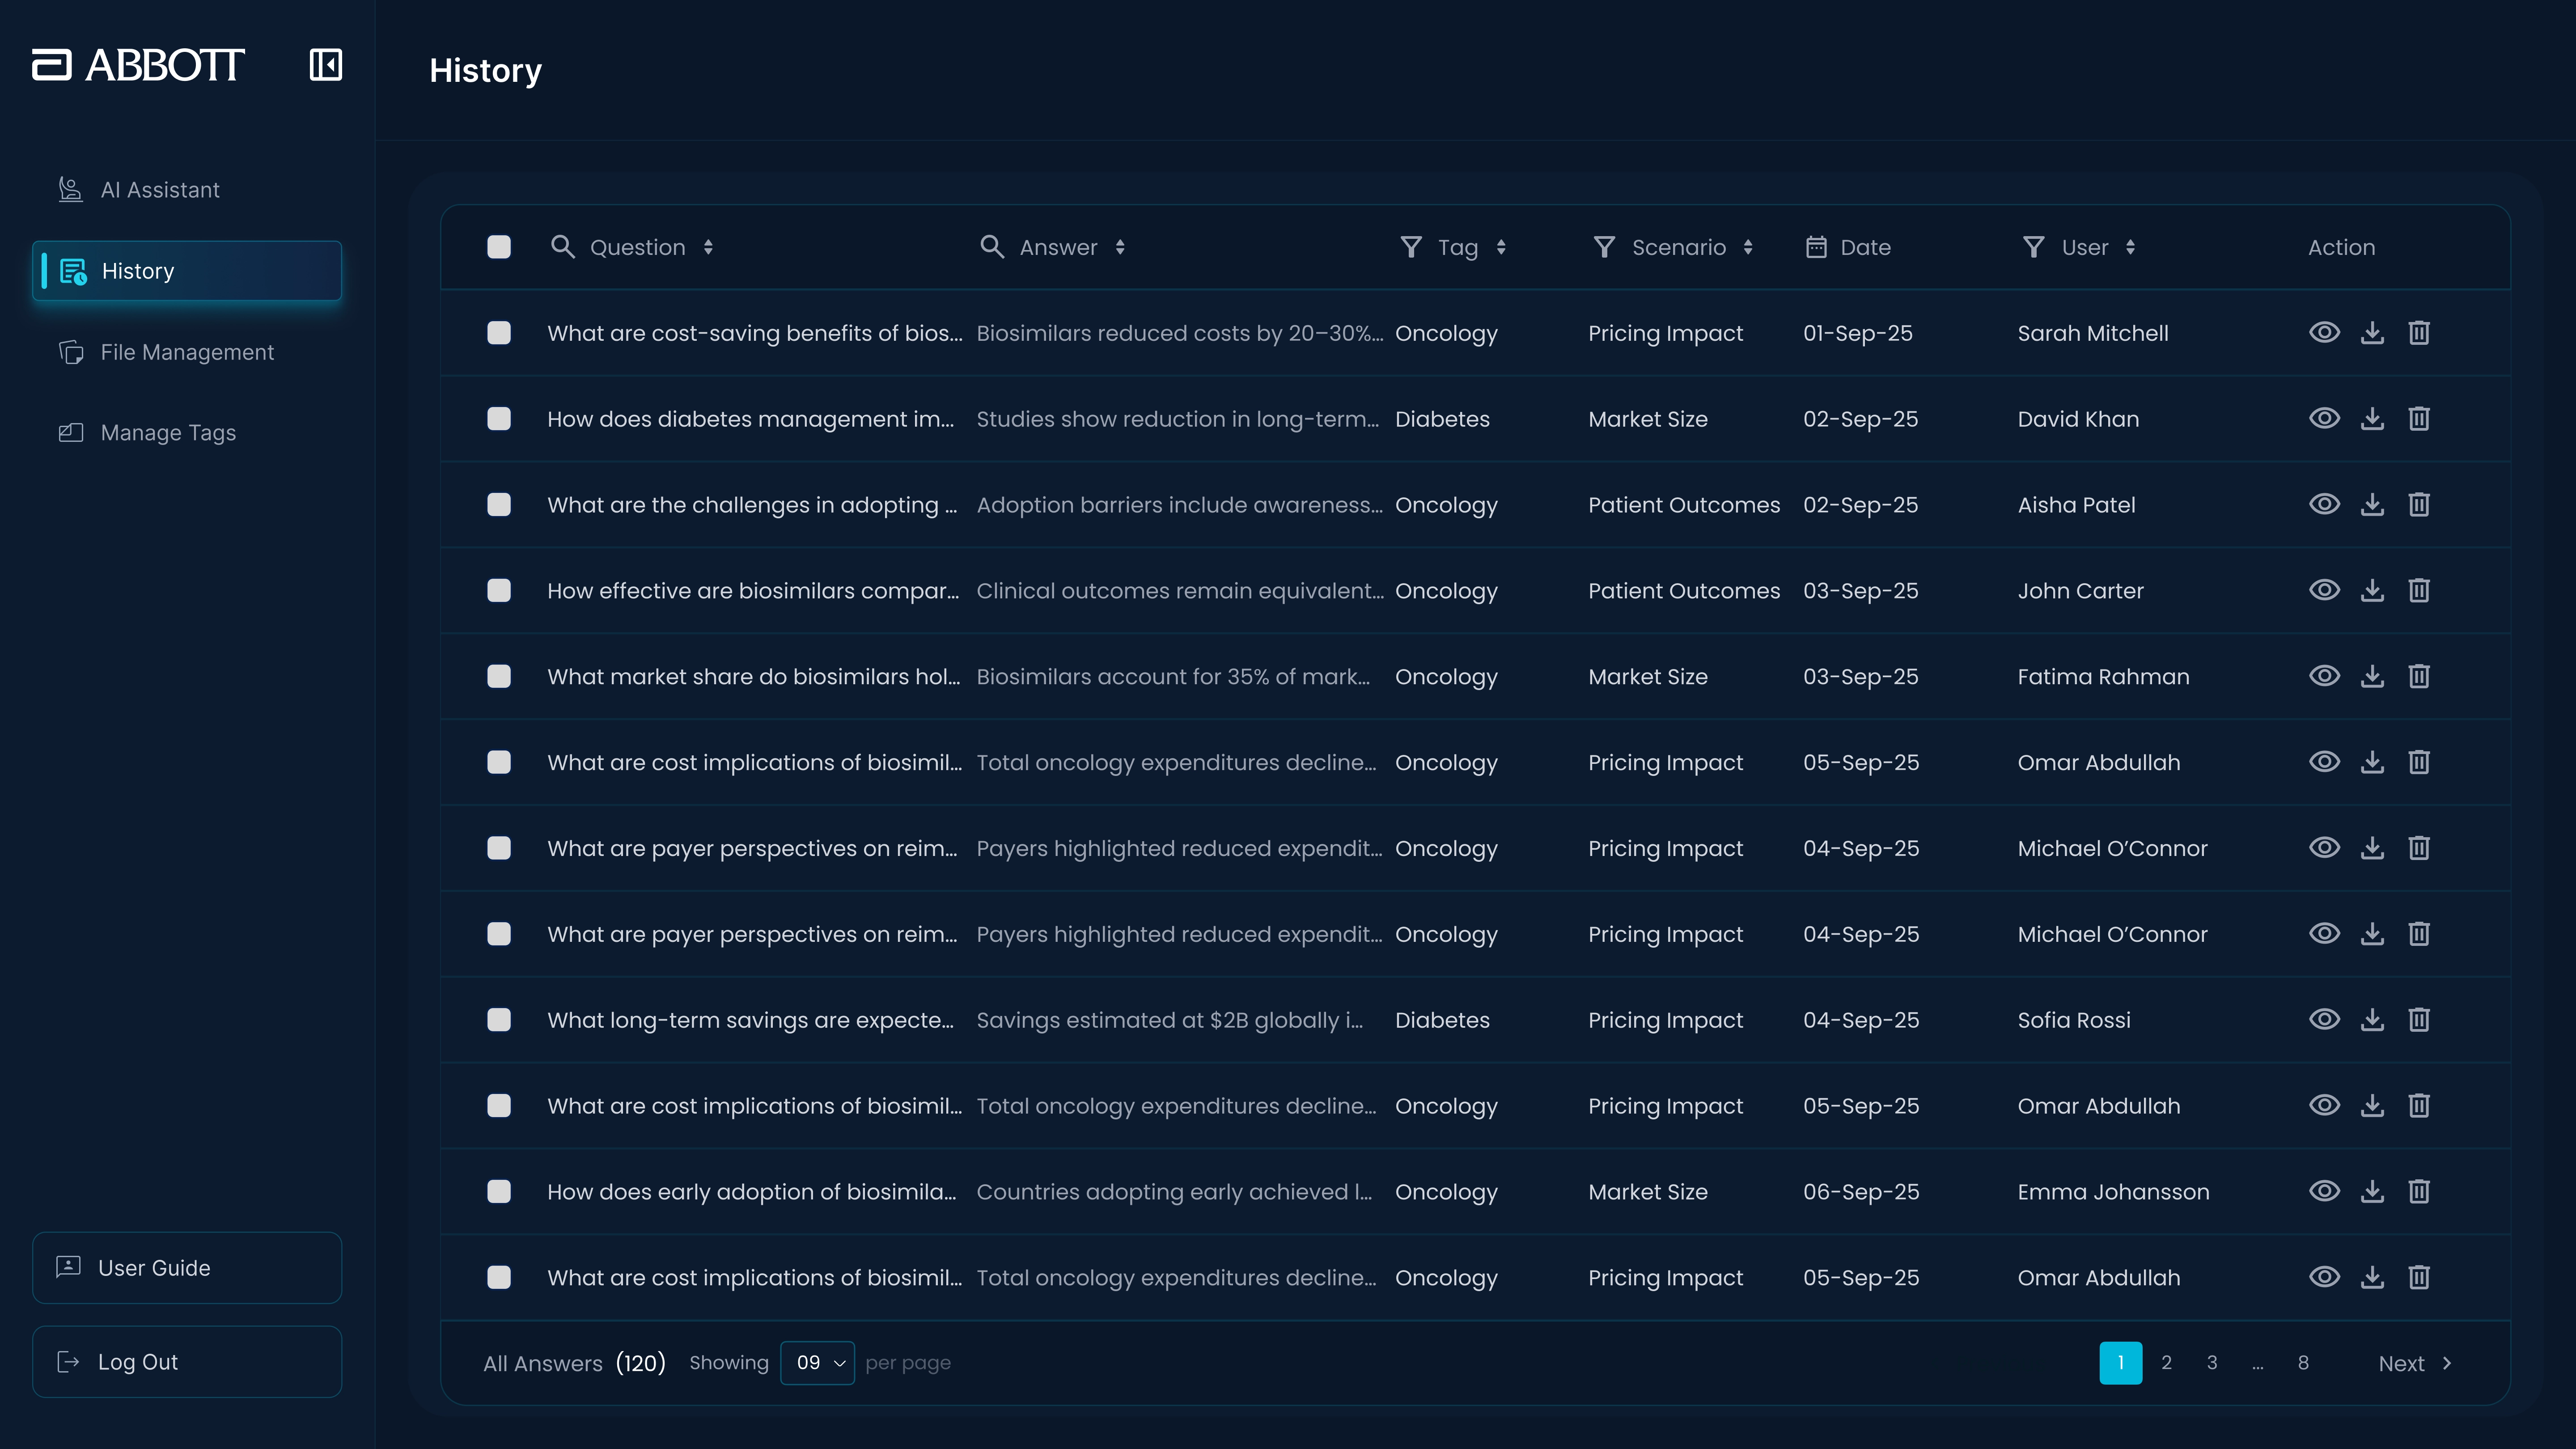Click the Date calendar icon
Image resolution: width=2576 pixels, height=1449 pixels.
tap(1816, 247)
